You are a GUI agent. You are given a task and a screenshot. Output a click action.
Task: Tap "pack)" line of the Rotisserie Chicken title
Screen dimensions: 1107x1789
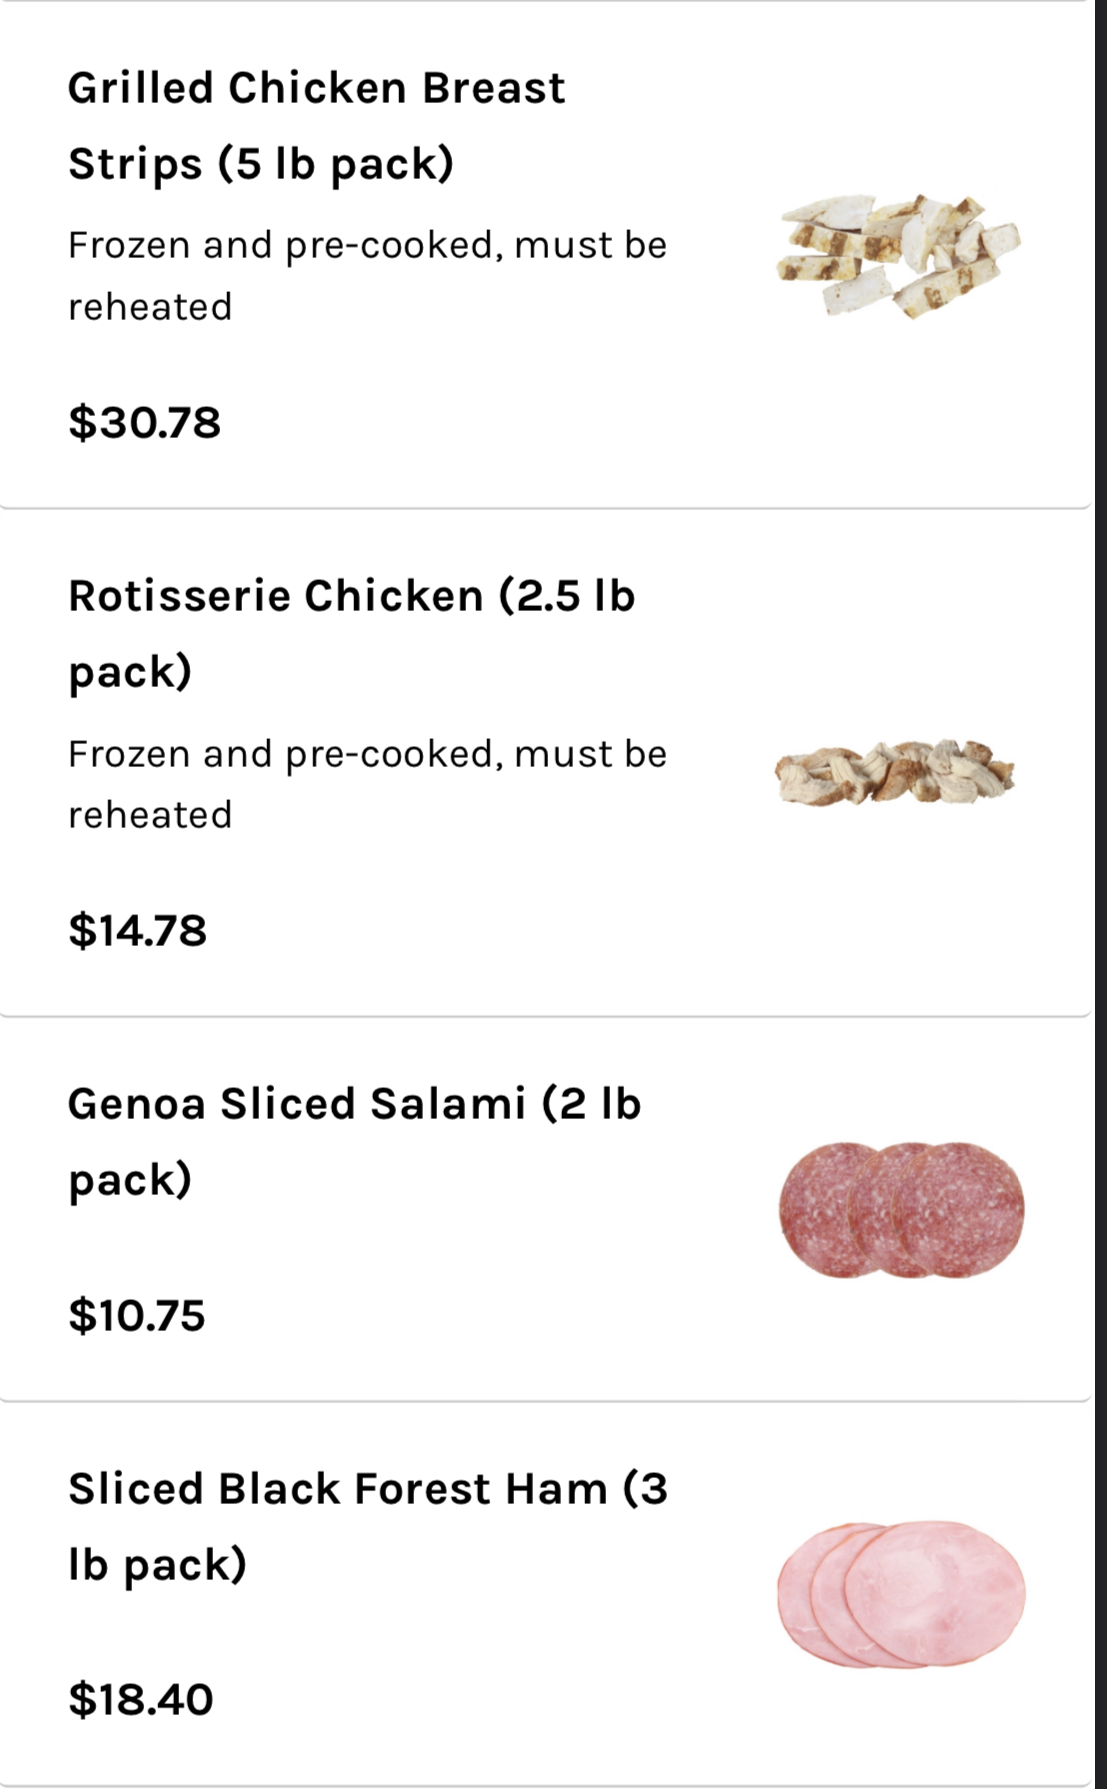(x=130, y=672)
